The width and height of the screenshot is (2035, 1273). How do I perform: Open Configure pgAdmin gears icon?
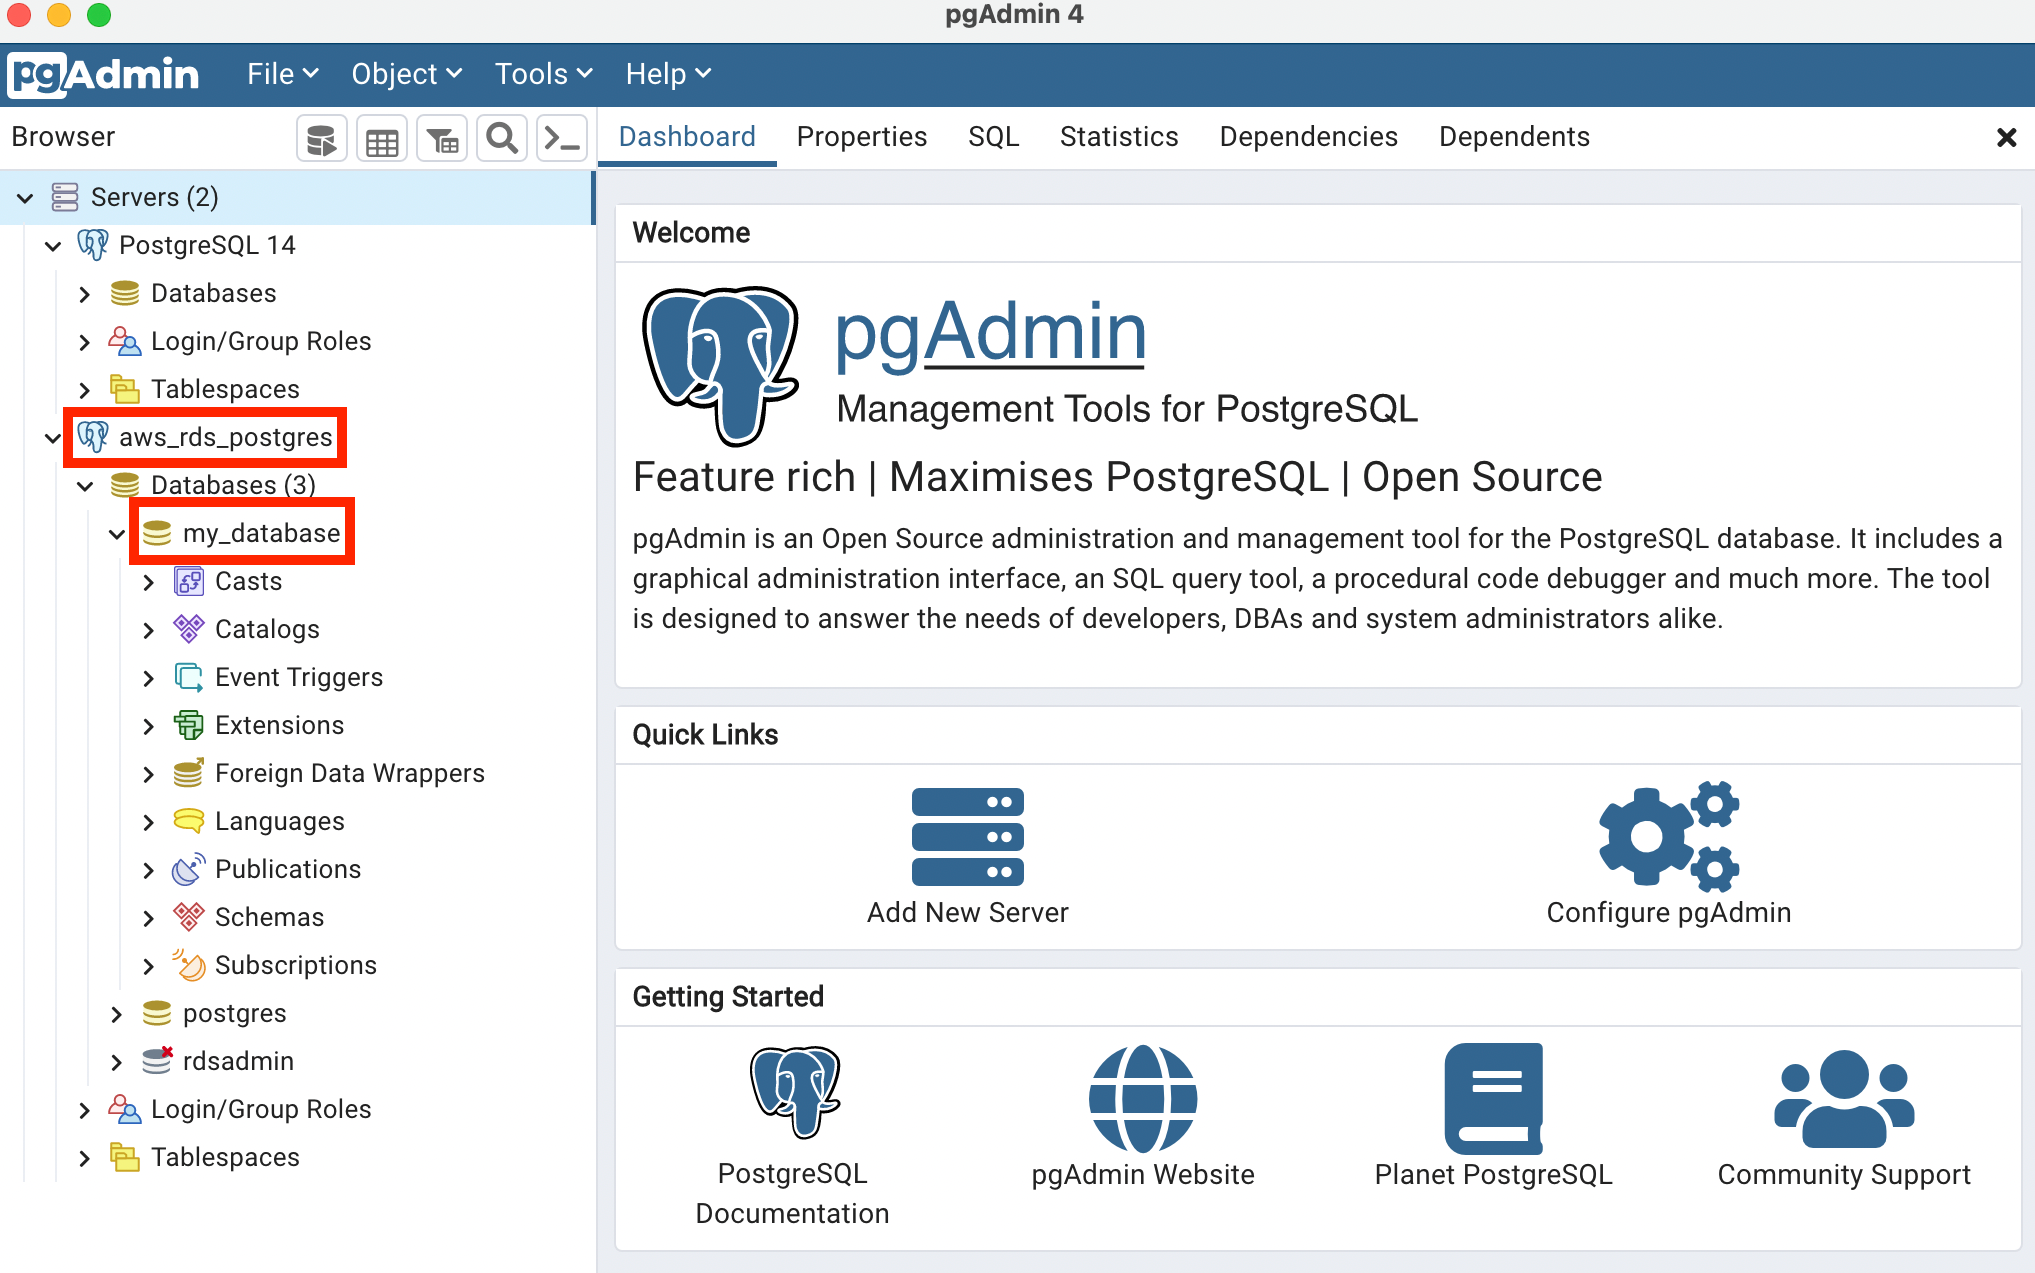(x=1668, y=837)
